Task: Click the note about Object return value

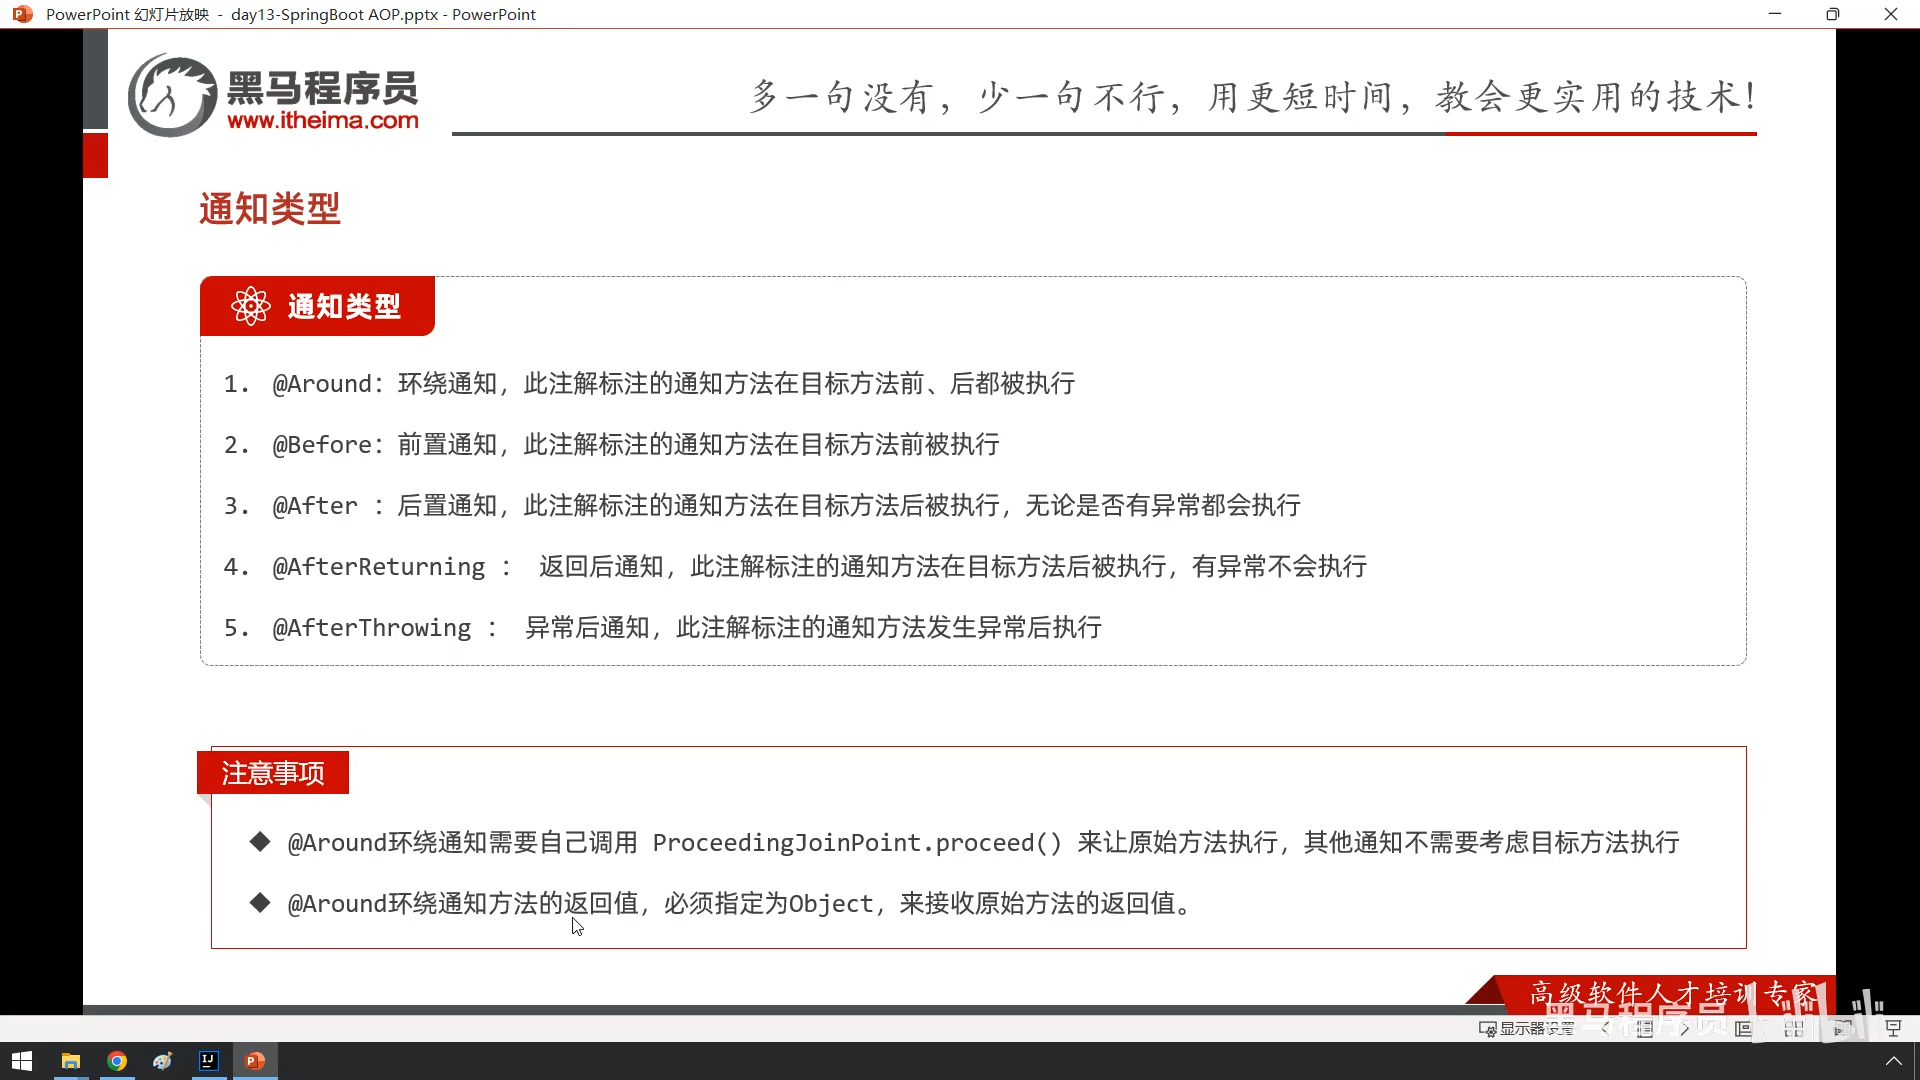Action: (x=741, y=904)
